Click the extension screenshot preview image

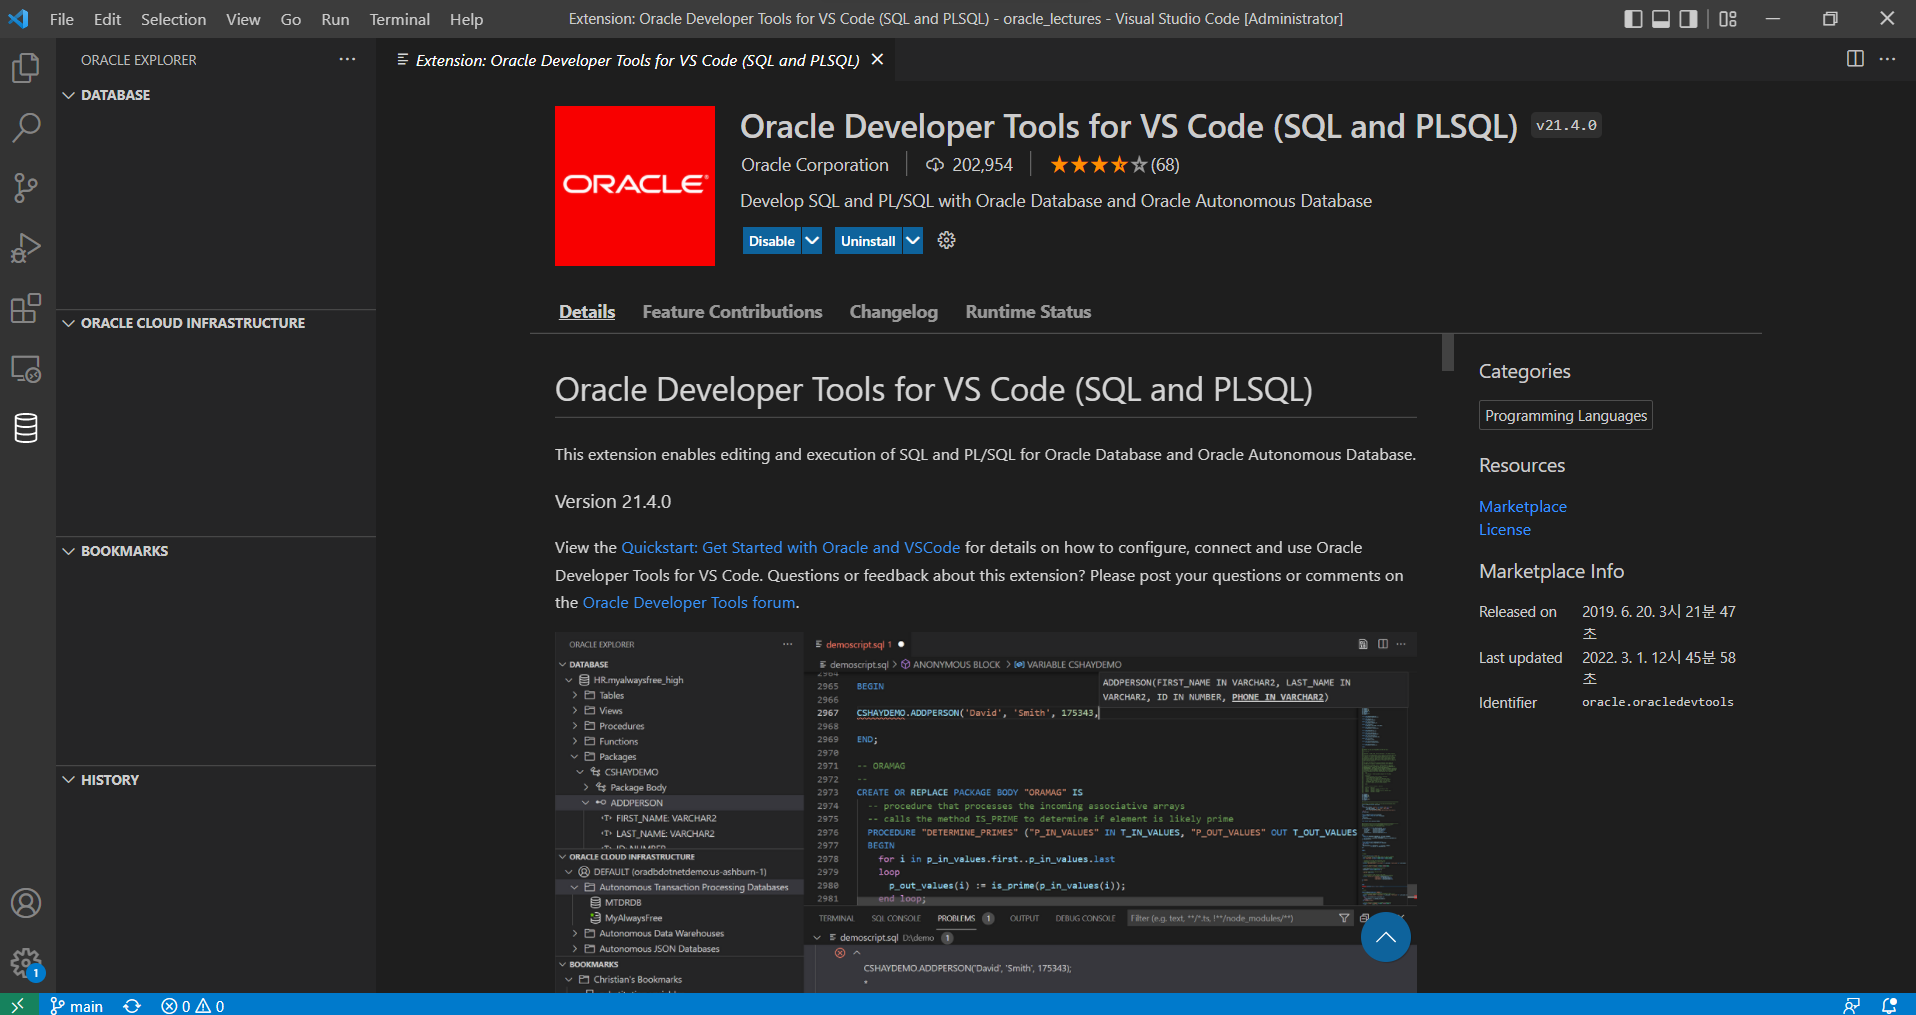pyautogui.click(x=986, y=812)
